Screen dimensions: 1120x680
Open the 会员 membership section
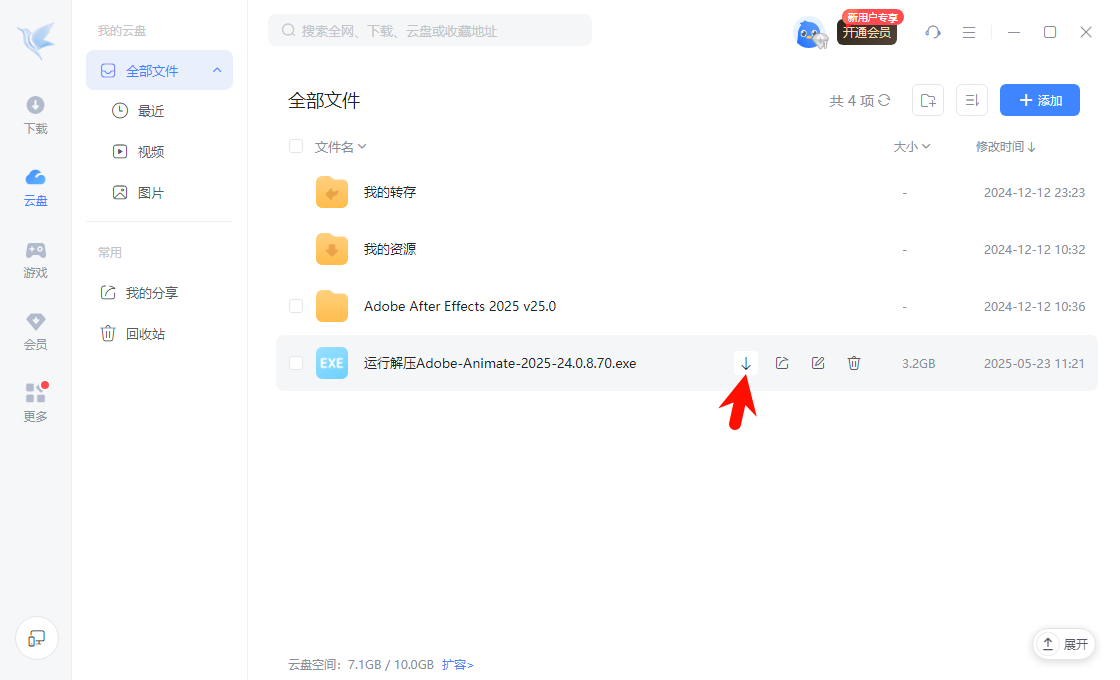click(35, 331)
